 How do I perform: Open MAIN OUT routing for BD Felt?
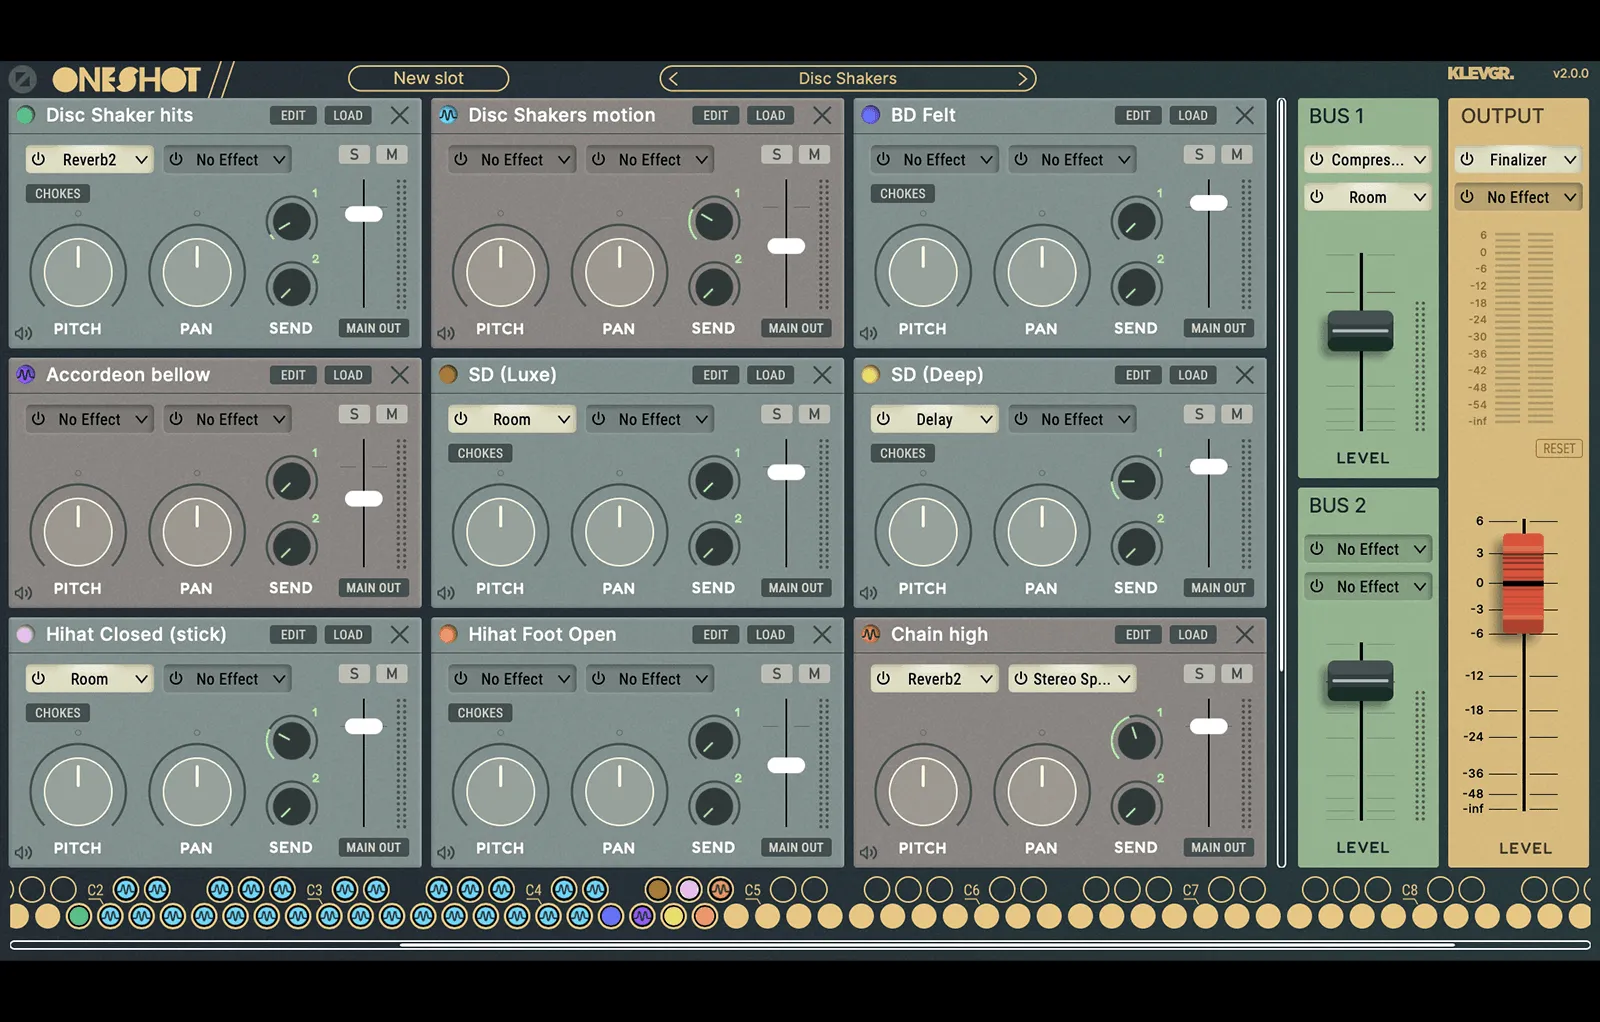click(1219, 328)
